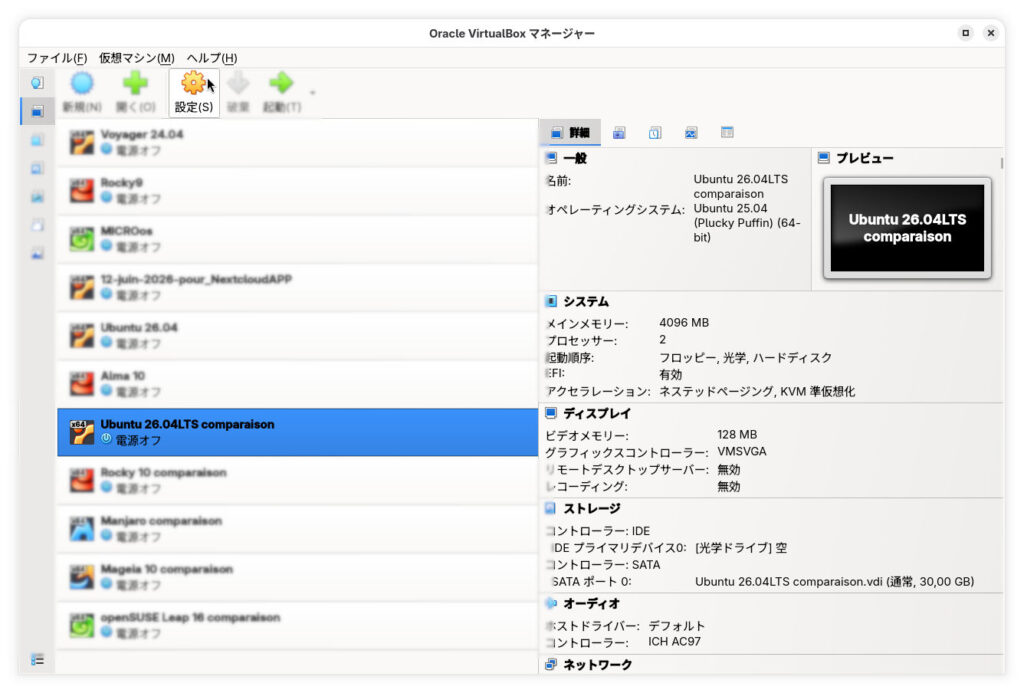Select the Rocky 10 comparaison machine
Screen dimensions: 1024x693
pos(297,481)
